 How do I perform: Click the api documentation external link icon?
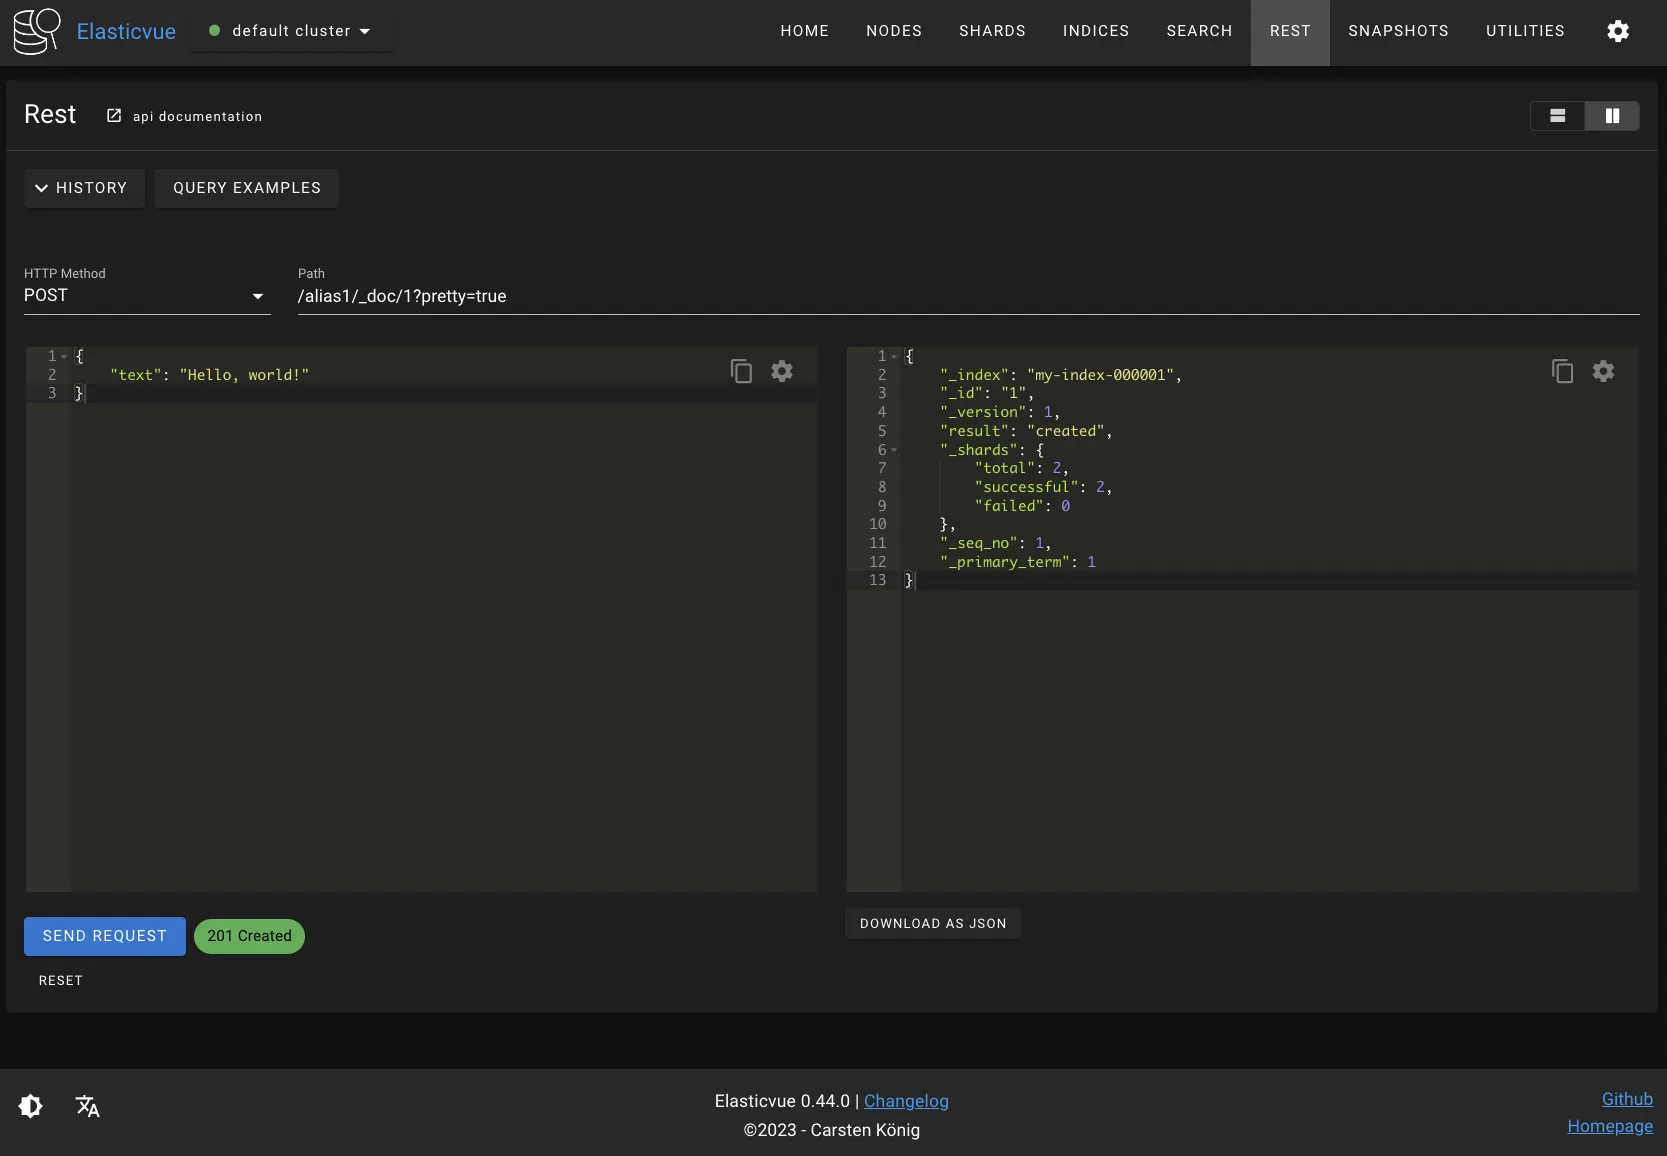coord(114,116)
